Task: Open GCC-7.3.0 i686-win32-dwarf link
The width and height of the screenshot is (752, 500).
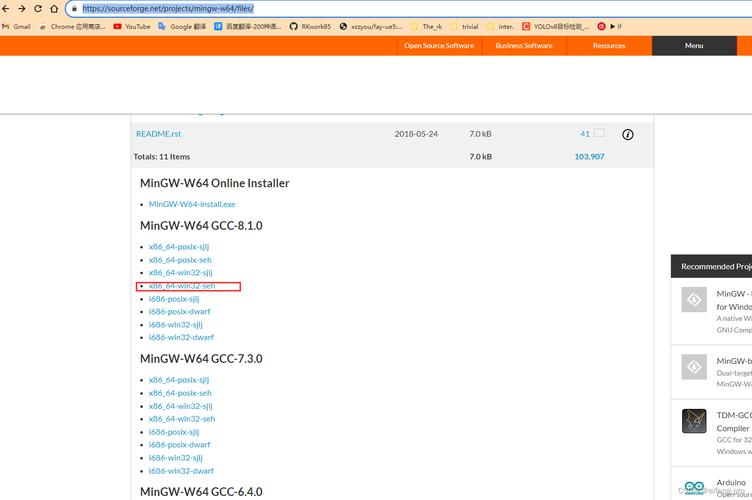Action: click(181, 471)
